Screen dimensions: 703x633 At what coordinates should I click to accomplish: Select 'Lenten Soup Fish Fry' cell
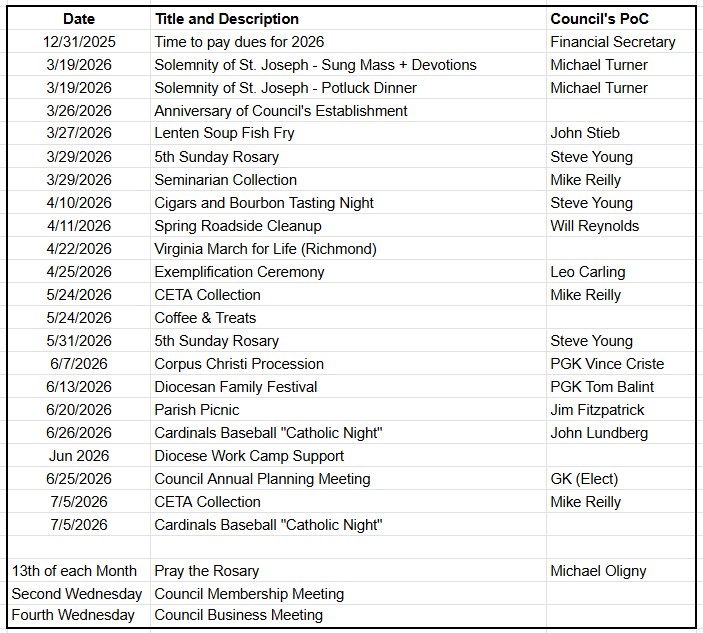point(224,134)
